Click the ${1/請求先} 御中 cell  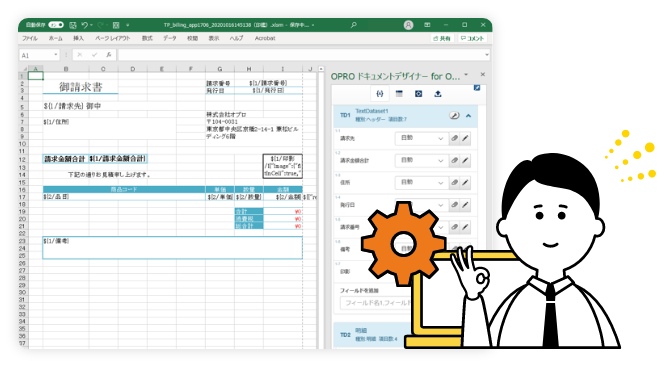(72, 106)
